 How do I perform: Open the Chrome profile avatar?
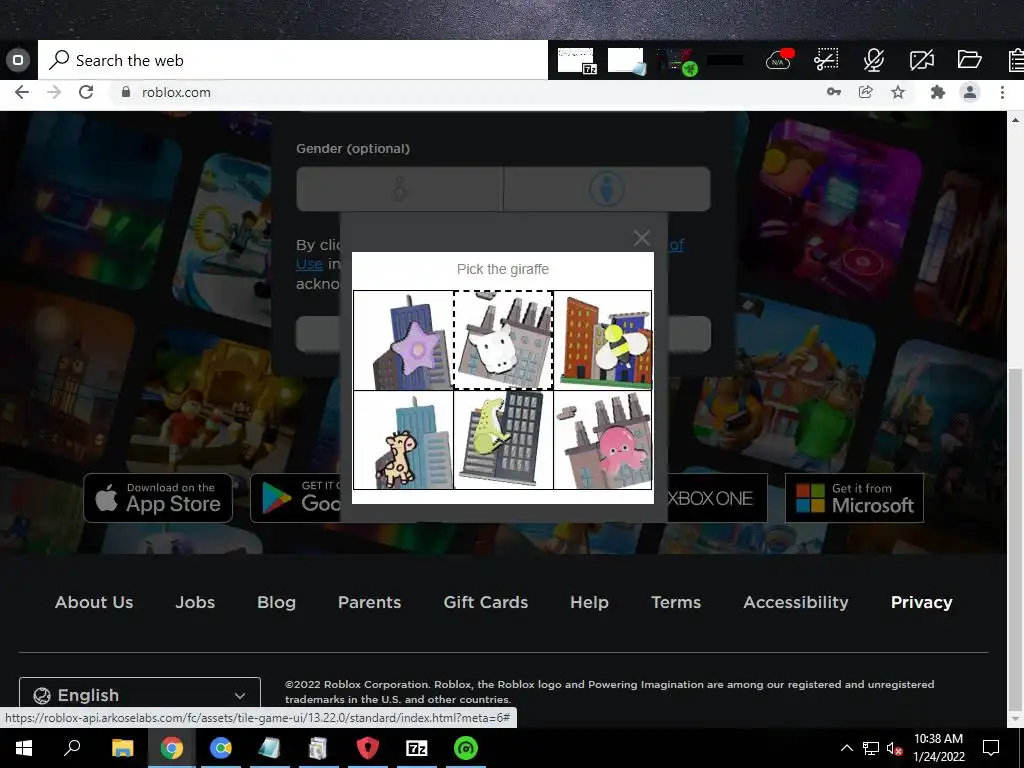970,92
